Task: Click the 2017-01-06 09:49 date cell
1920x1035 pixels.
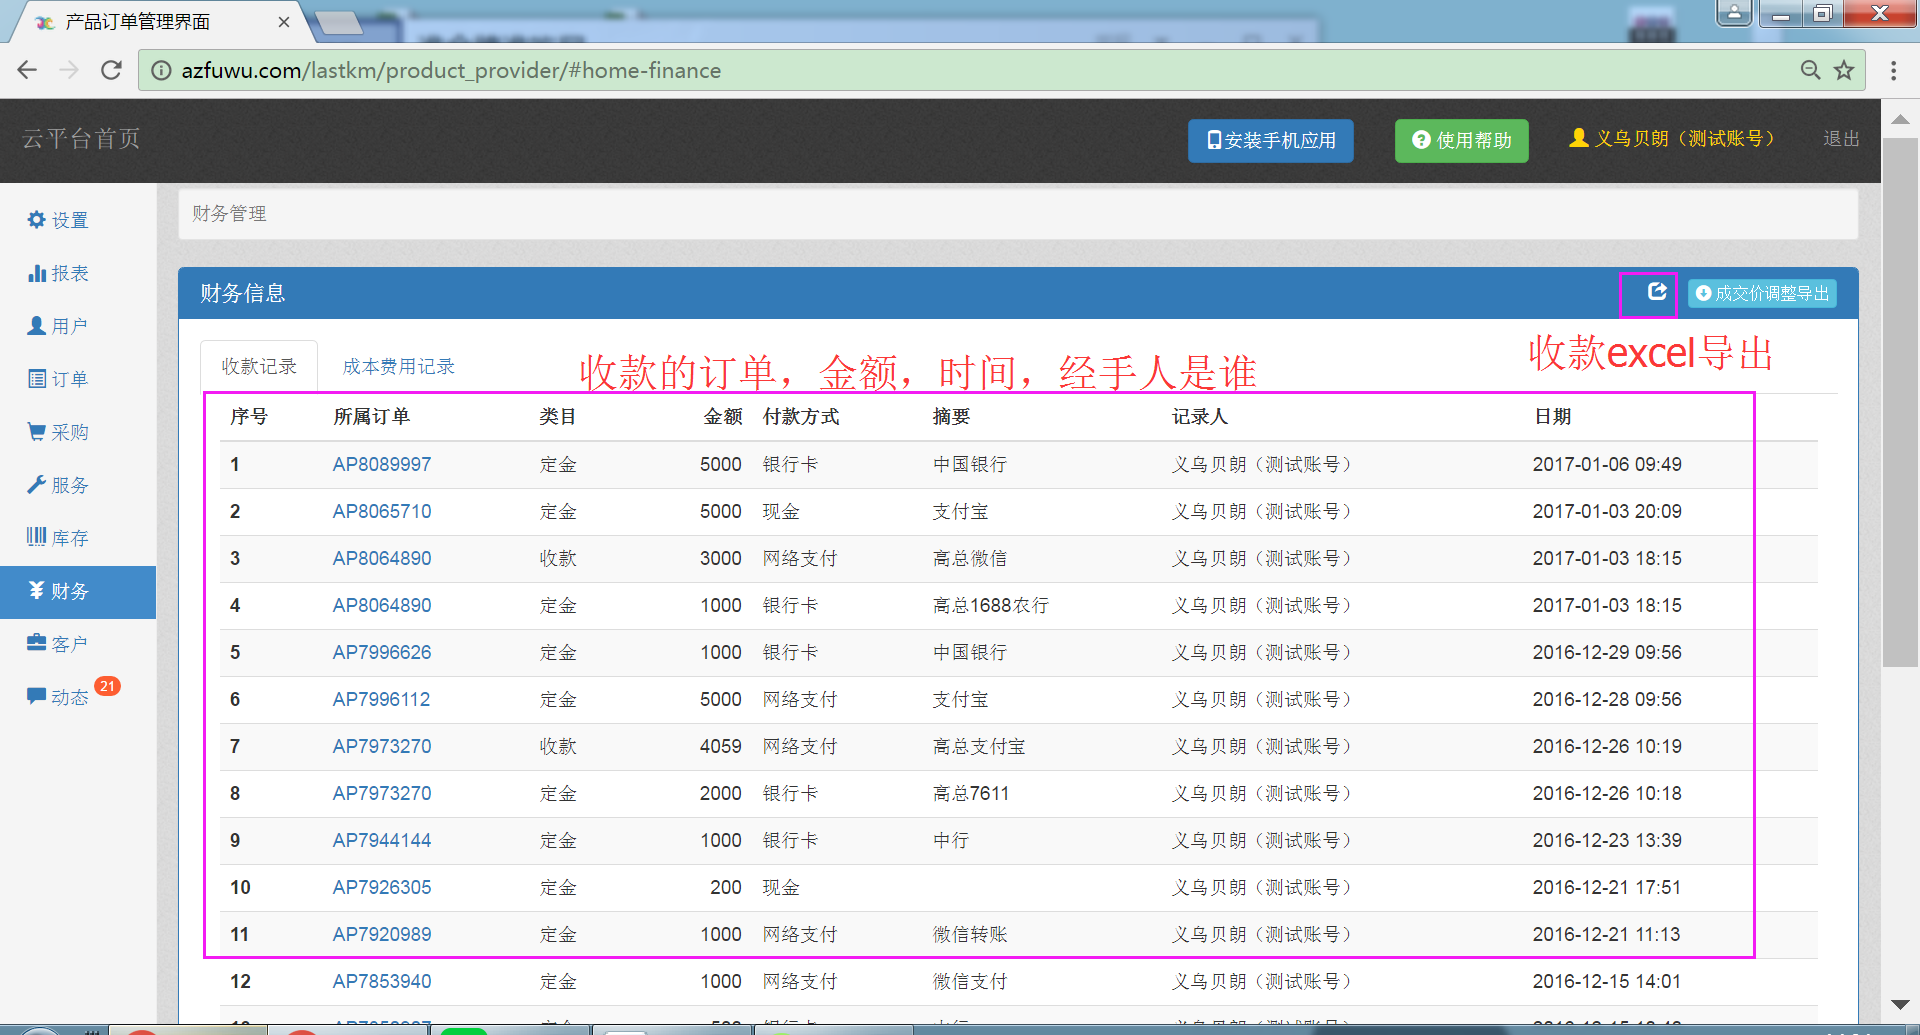Action: click(x=1607, y=464)
